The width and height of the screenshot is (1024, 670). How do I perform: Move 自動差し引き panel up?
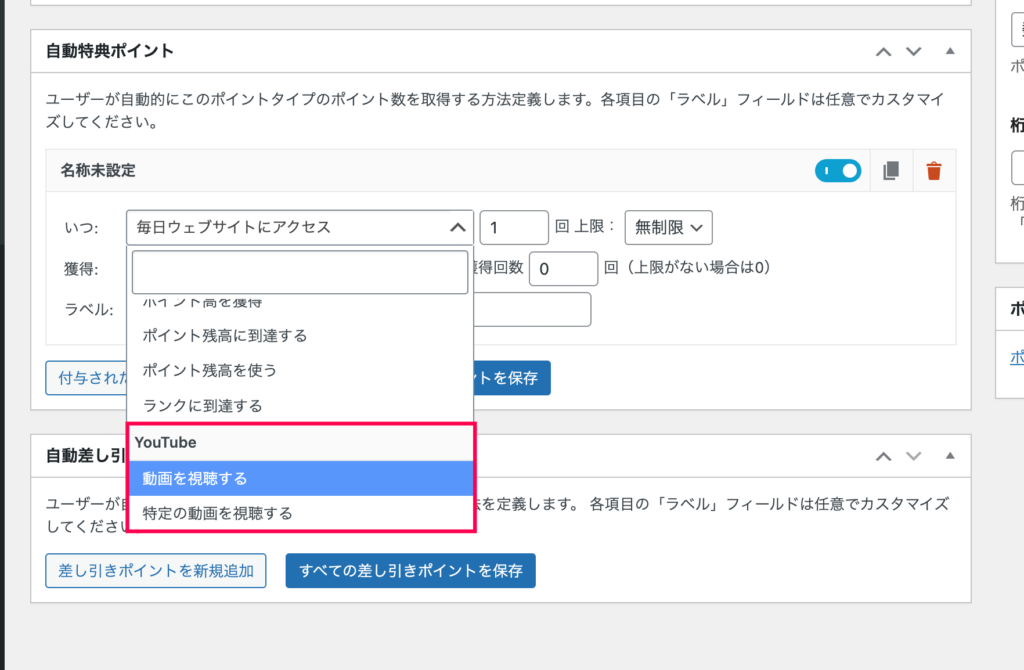883,456
